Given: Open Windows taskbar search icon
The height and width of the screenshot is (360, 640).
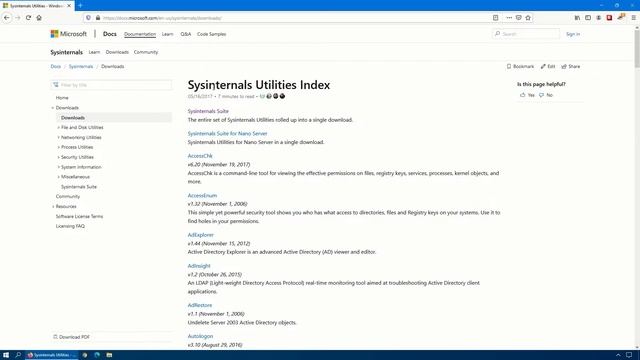Looking at the screenshot, I should [x=18, y=355].
